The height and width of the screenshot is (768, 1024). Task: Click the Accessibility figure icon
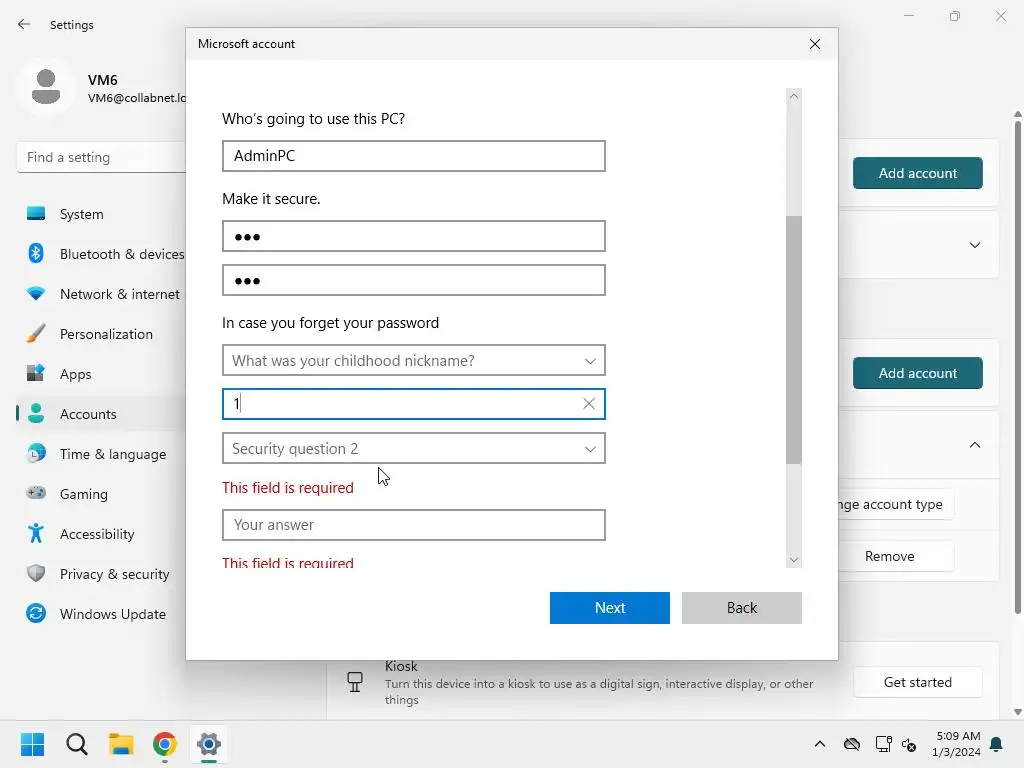coord(36,533)
